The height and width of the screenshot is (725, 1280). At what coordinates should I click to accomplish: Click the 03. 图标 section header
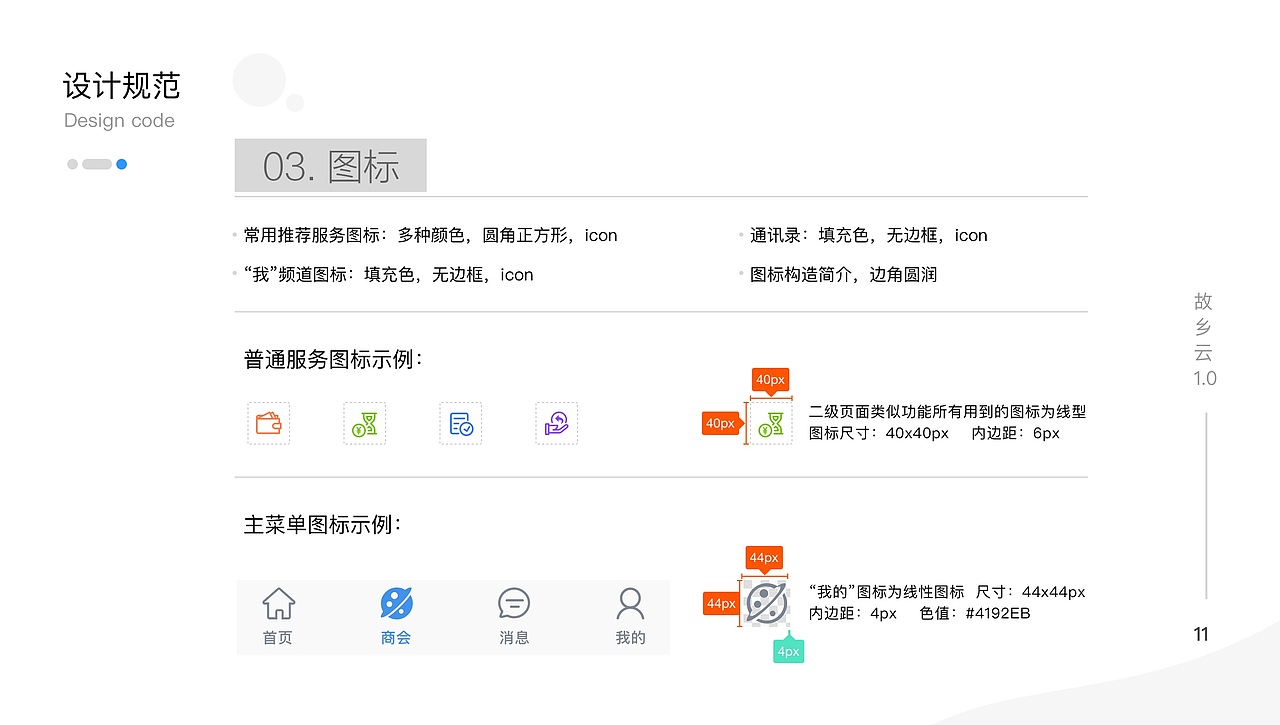pos(330,166)
